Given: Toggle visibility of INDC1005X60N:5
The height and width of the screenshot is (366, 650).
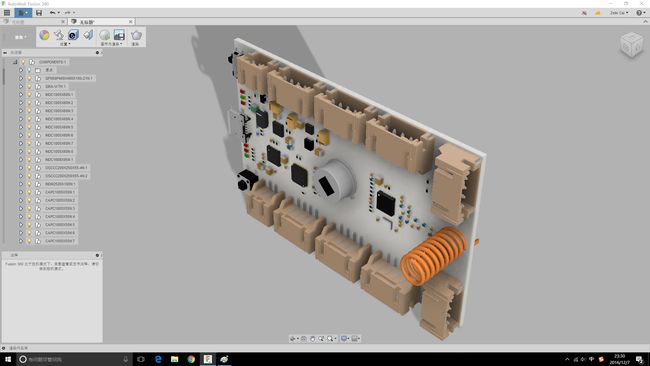Looking at the screenshot, I should [x=29, y=127].
